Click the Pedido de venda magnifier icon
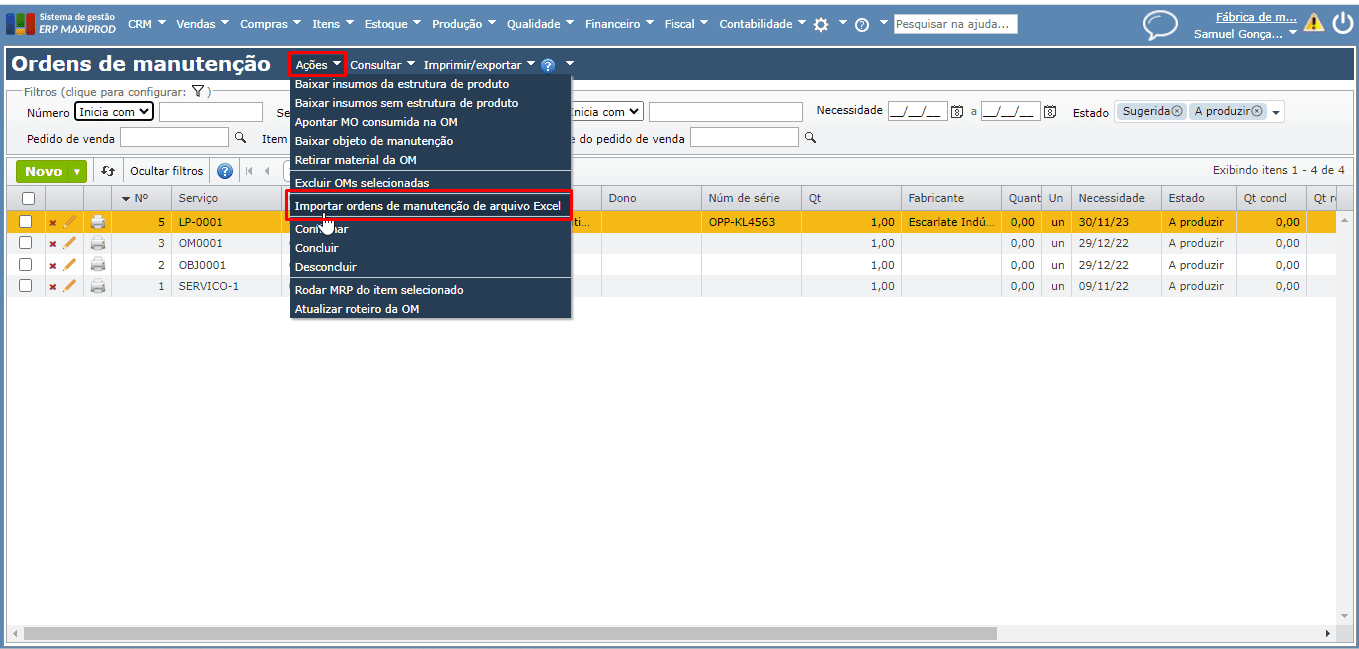 pos(240,137)
